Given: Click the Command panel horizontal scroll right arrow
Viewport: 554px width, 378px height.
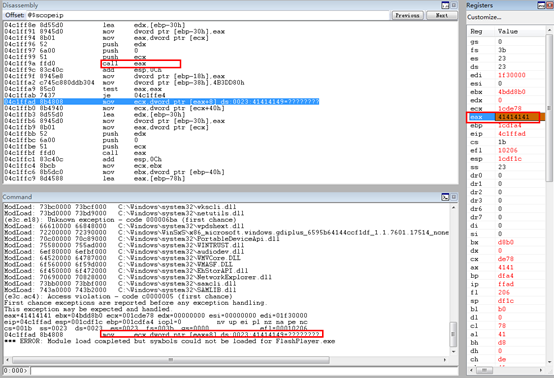Looking at the screenshot, I should pyautogui.click(x=445, y=360).
